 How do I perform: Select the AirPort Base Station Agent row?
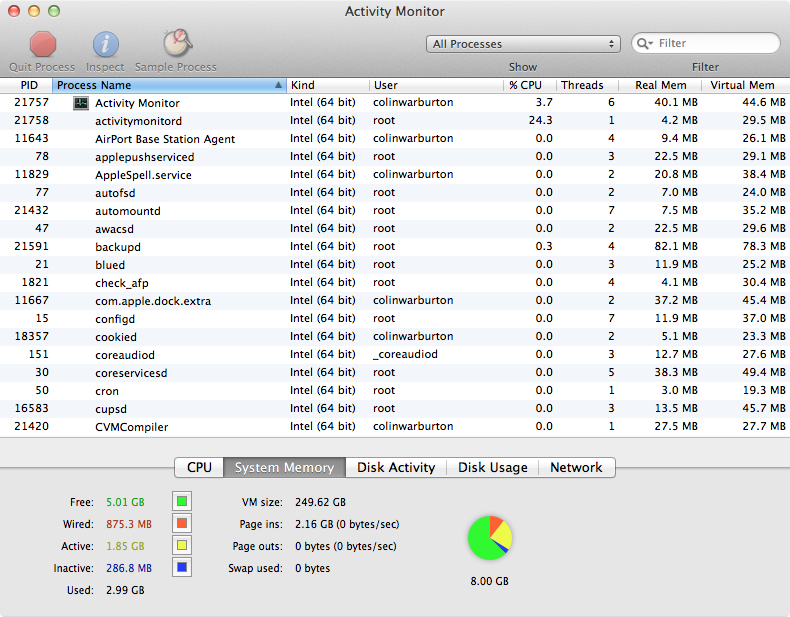[x=395, y=139]
